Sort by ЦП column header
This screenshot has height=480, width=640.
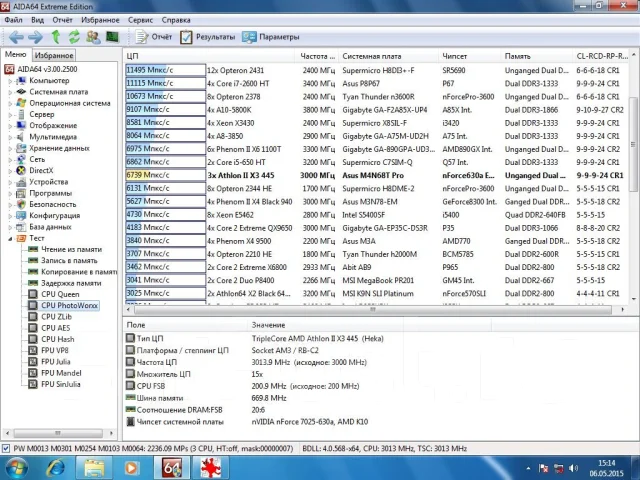209,56
